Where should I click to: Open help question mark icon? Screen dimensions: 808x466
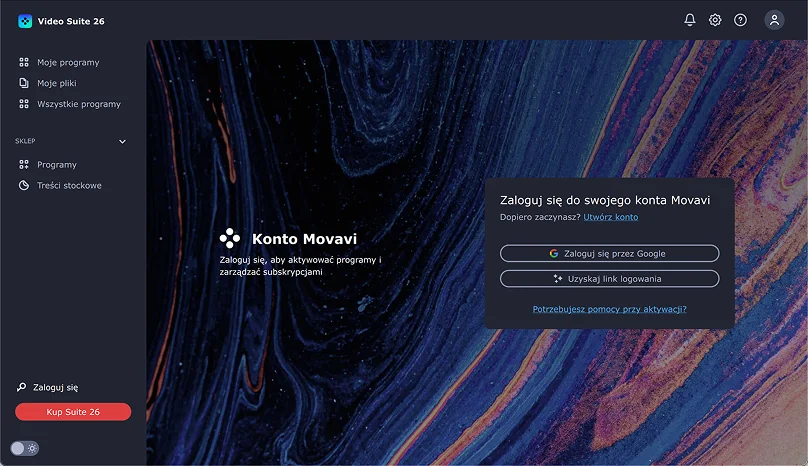pos(740,20)
